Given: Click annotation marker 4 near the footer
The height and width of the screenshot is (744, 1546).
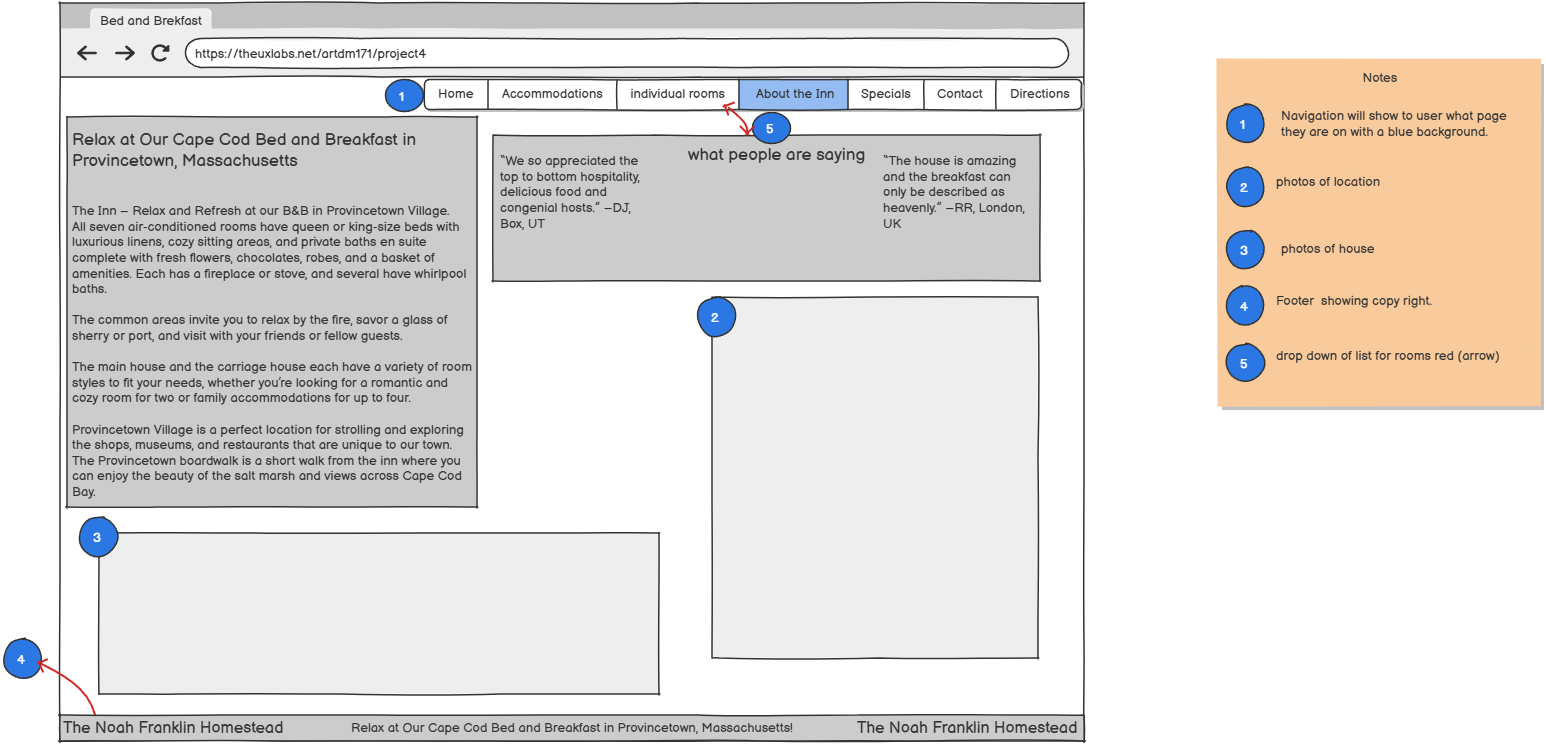Looking at the screenshot, I should tap(22, 659).
